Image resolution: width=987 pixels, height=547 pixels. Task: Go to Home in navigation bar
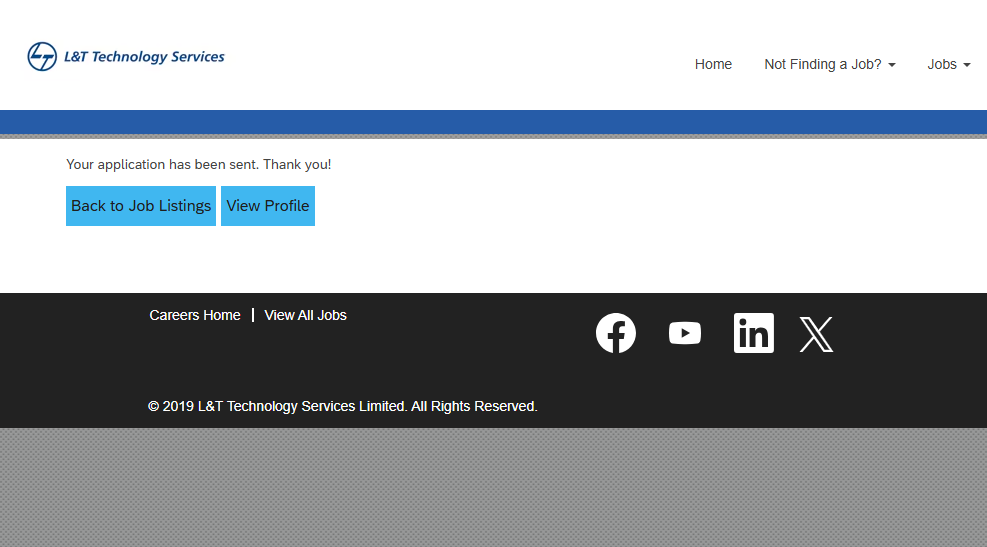coord(713,64)
